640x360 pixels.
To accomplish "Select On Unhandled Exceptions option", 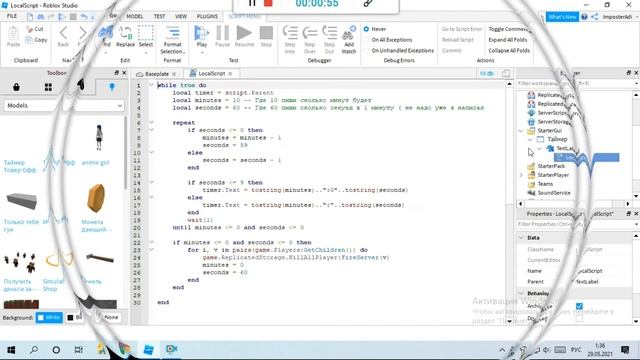I will pos(399,50).
